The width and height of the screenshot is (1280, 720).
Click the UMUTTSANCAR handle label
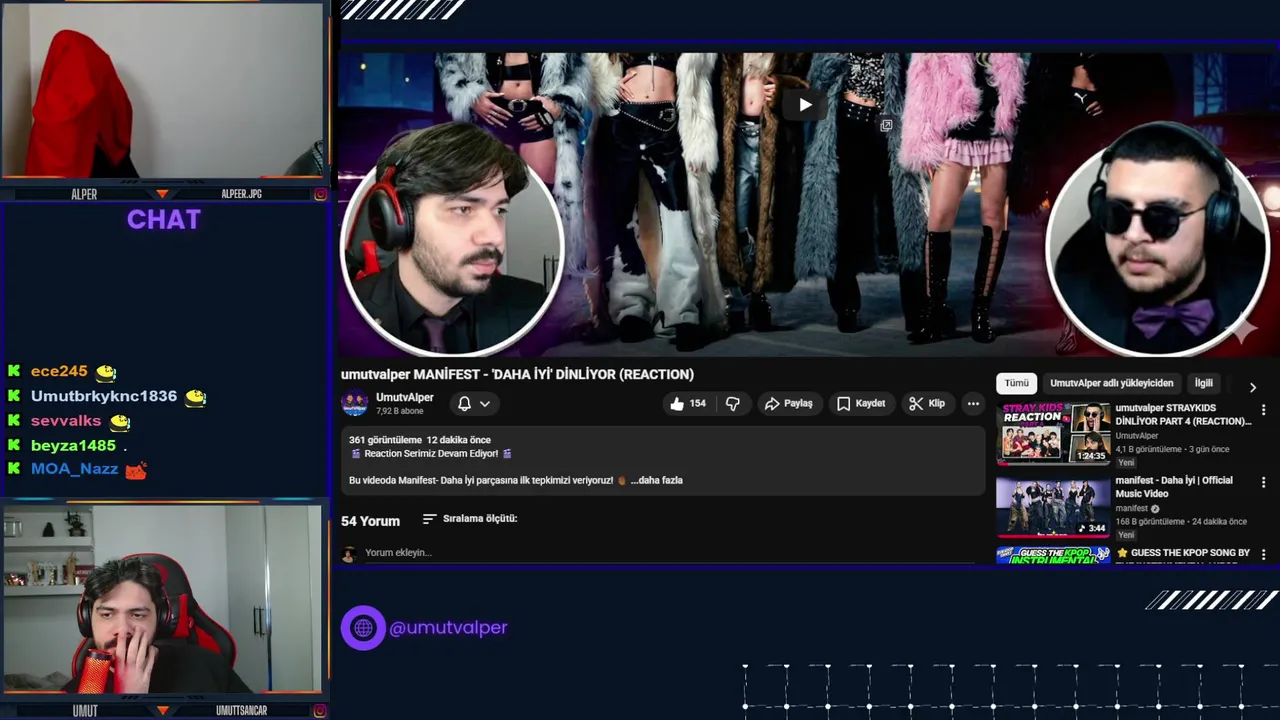click(241, 711)
